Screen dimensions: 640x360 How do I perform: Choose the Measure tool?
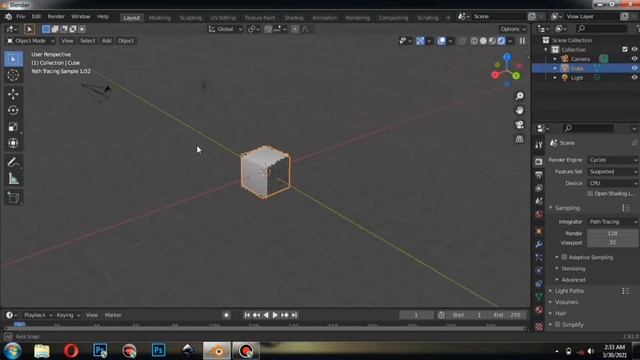tap(13, 179)
